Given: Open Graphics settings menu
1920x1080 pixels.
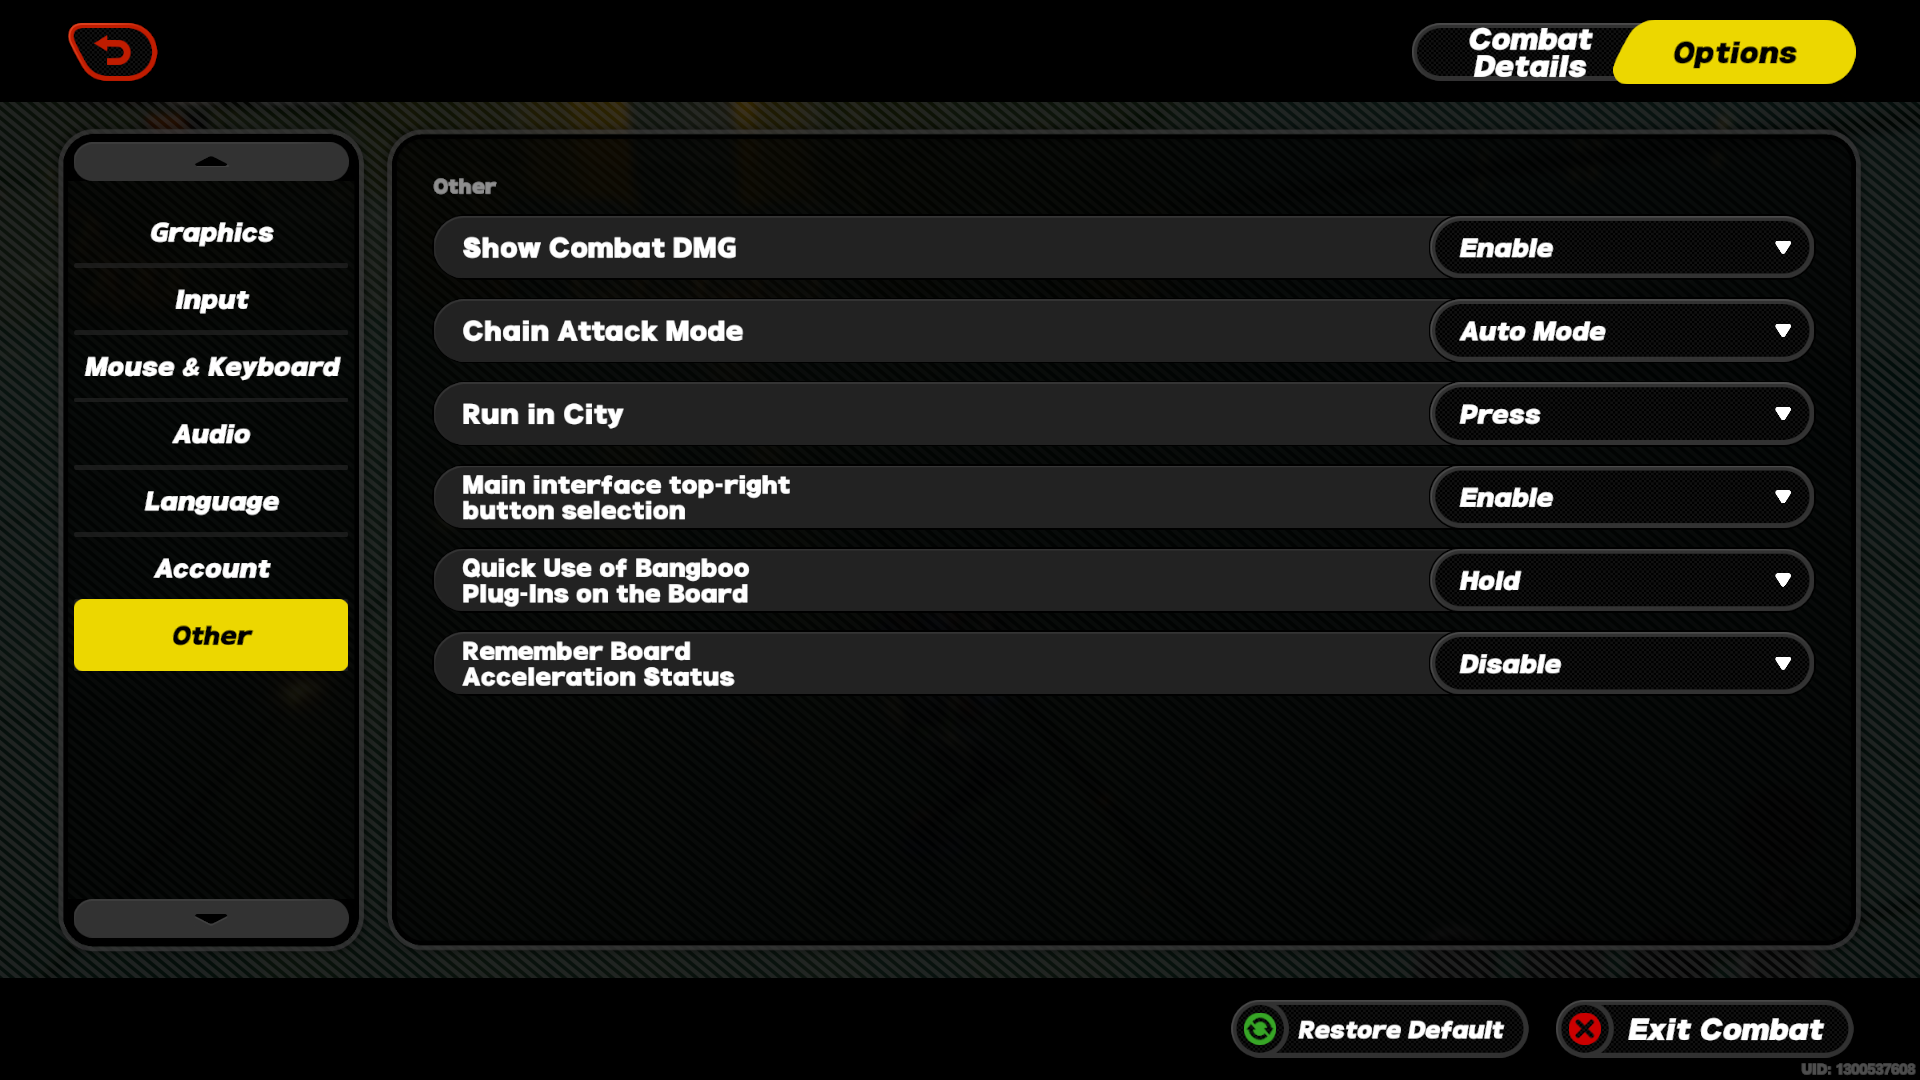Looking at the screenshot, I should coord(212,232).
